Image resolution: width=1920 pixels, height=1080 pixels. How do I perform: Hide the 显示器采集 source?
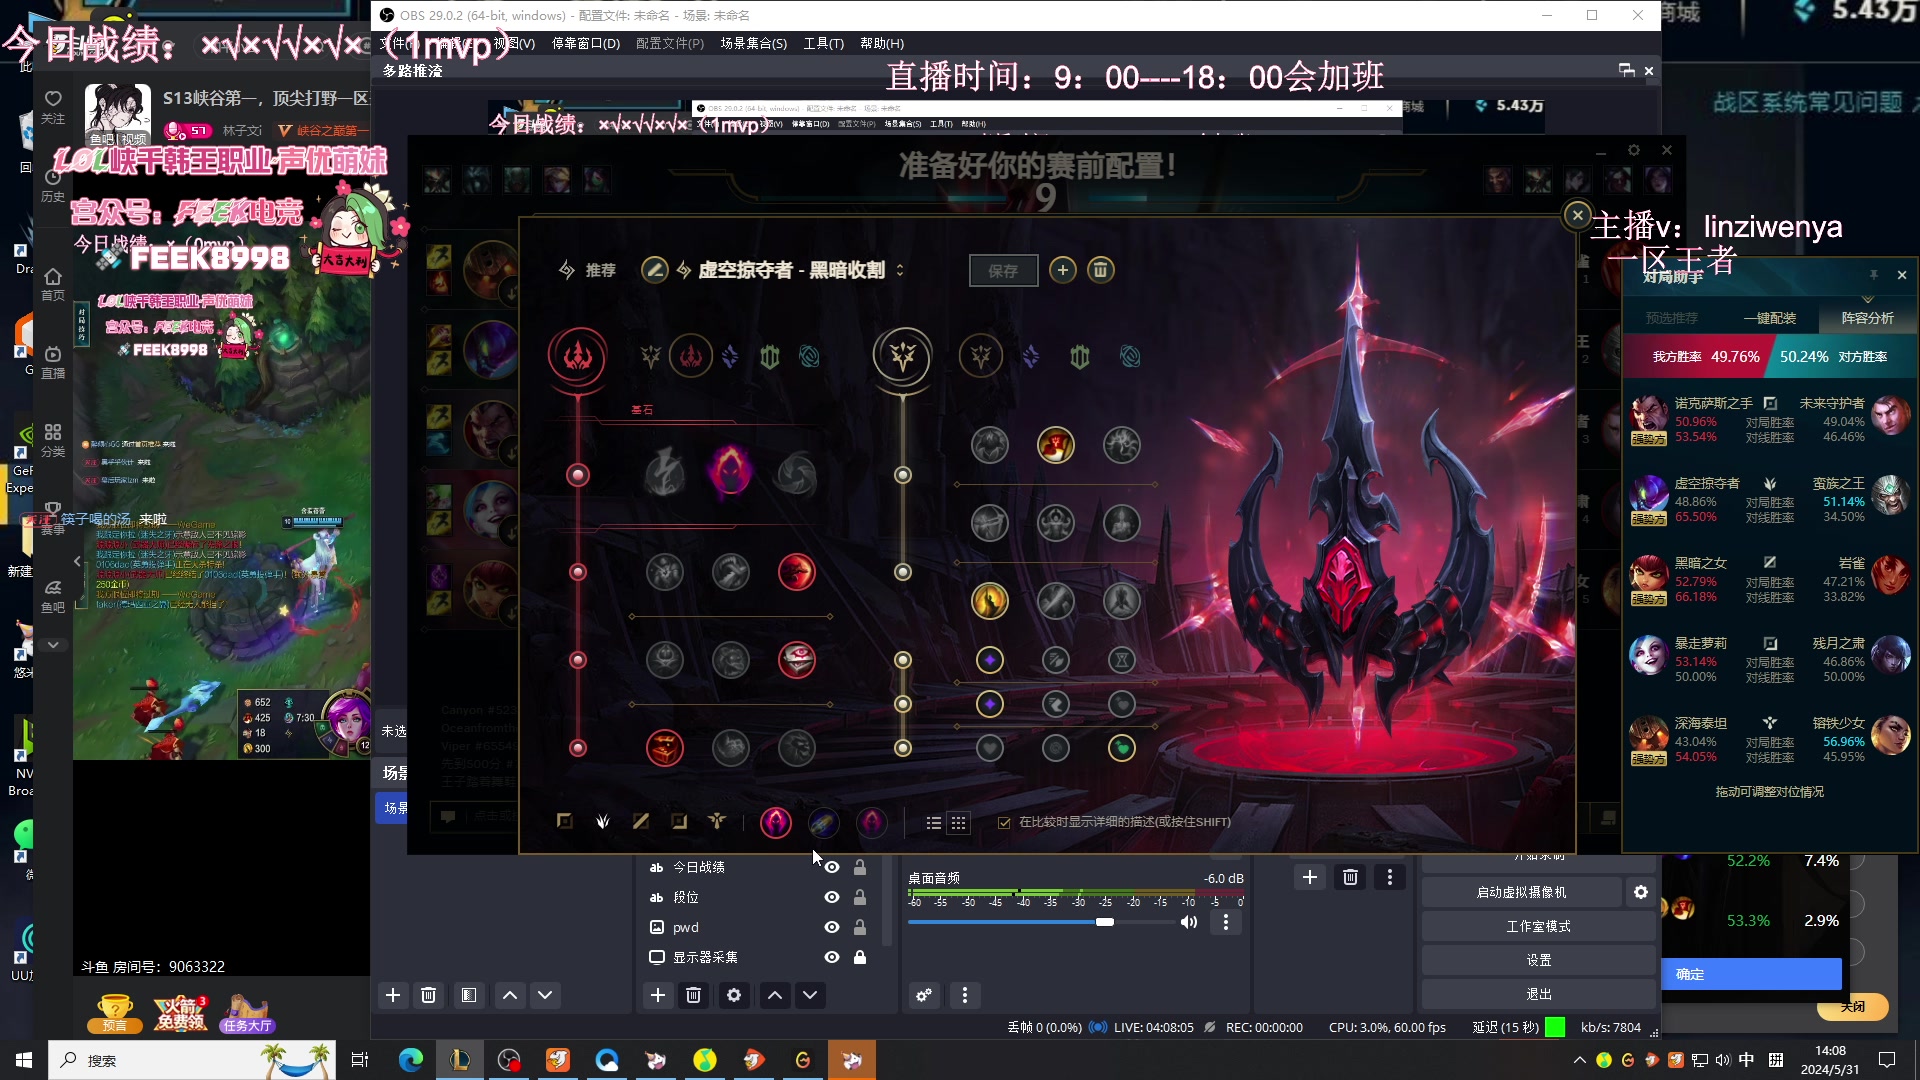pos(831,957)
